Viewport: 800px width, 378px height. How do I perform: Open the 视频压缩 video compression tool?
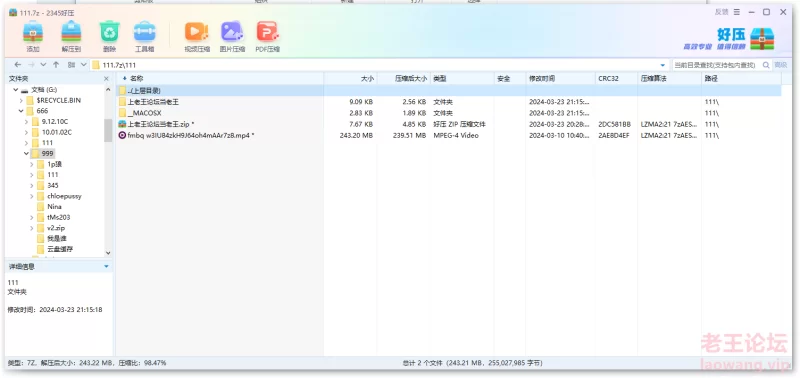coord(196,32)
